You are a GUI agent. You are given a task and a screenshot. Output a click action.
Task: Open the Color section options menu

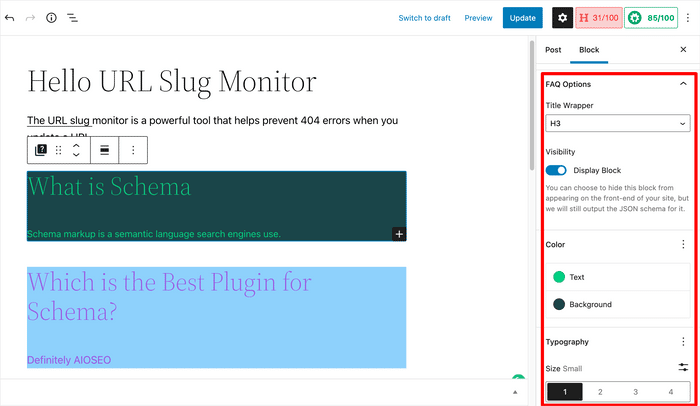(683, 244)
